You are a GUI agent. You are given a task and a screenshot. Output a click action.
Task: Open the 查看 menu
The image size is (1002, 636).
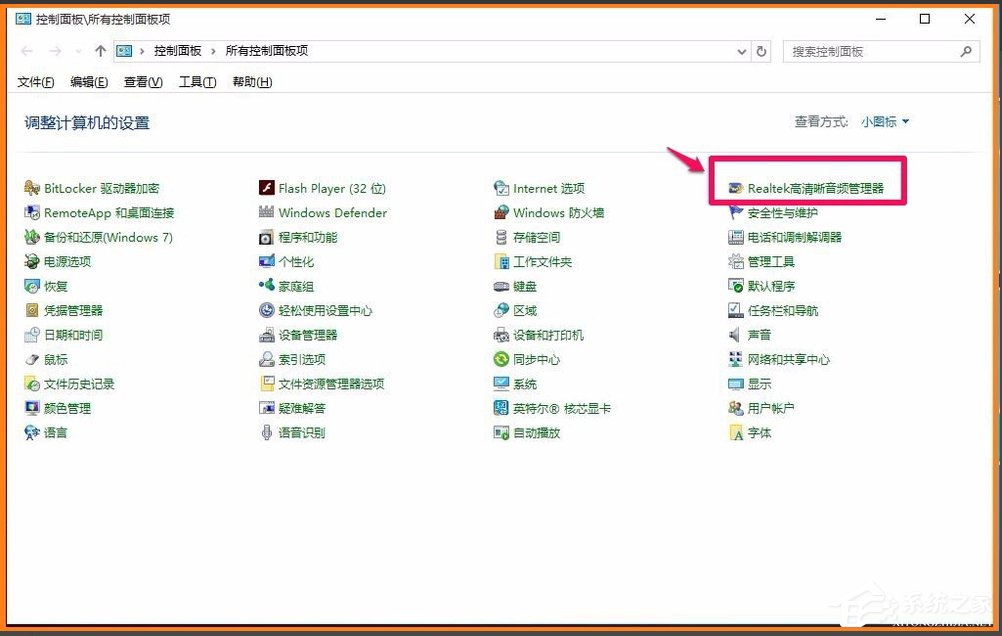pyautogui.click(x=141, y=82)
